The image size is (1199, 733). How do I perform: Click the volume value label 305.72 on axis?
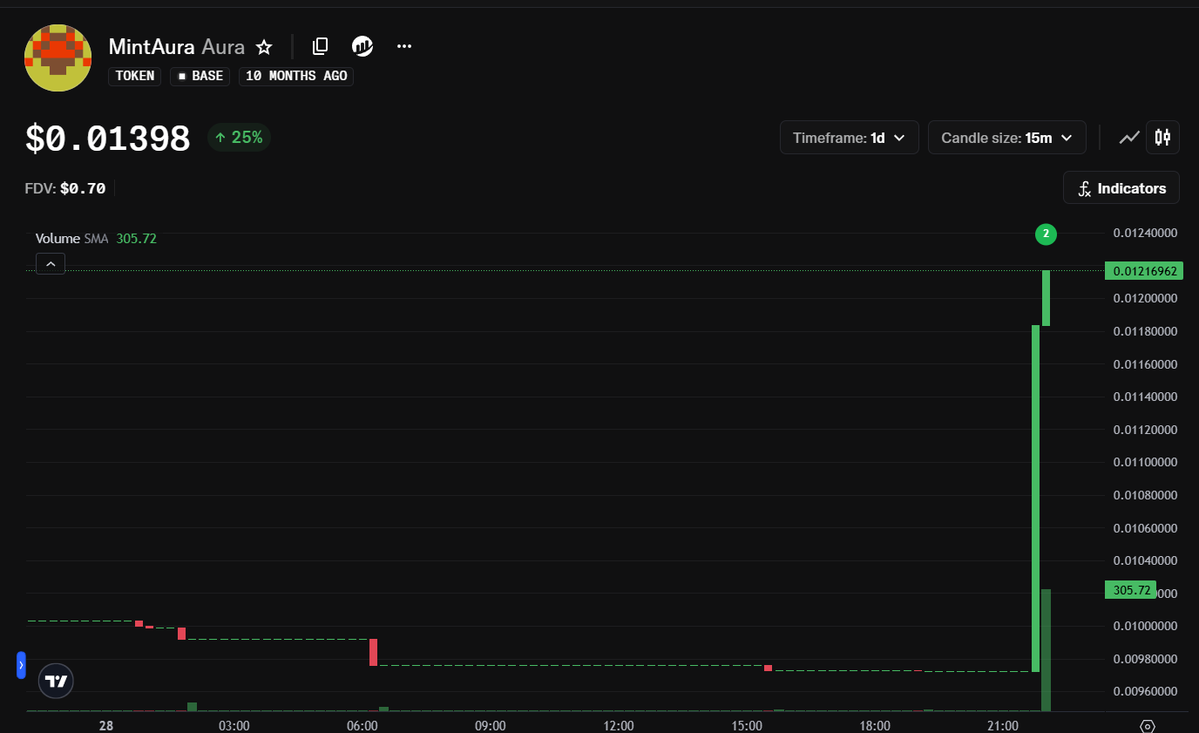pyautogui.click(x=1131, y=590)
